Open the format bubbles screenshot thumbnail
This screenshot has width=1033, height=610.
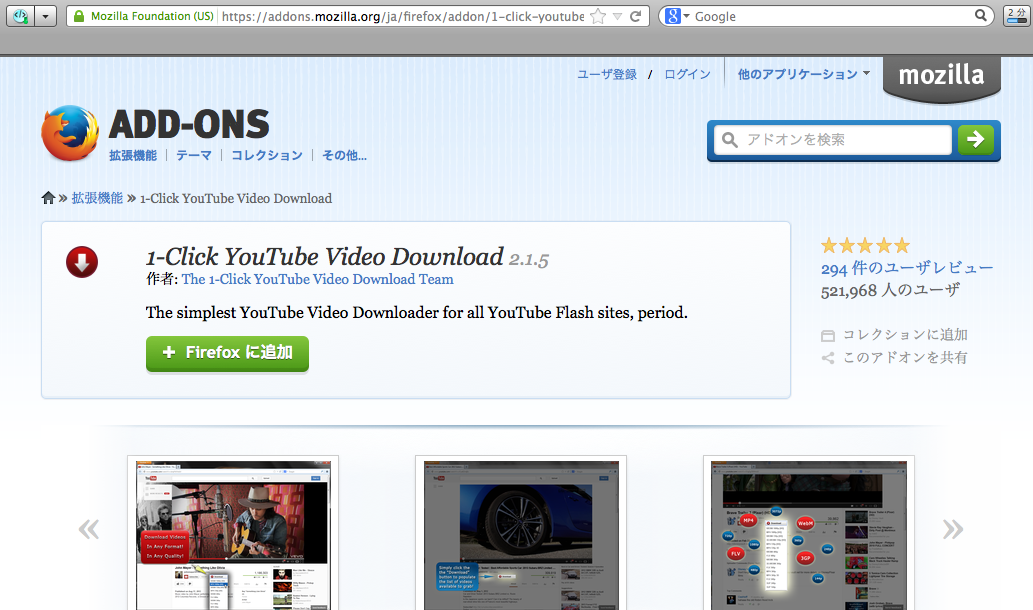coord(808,533)
